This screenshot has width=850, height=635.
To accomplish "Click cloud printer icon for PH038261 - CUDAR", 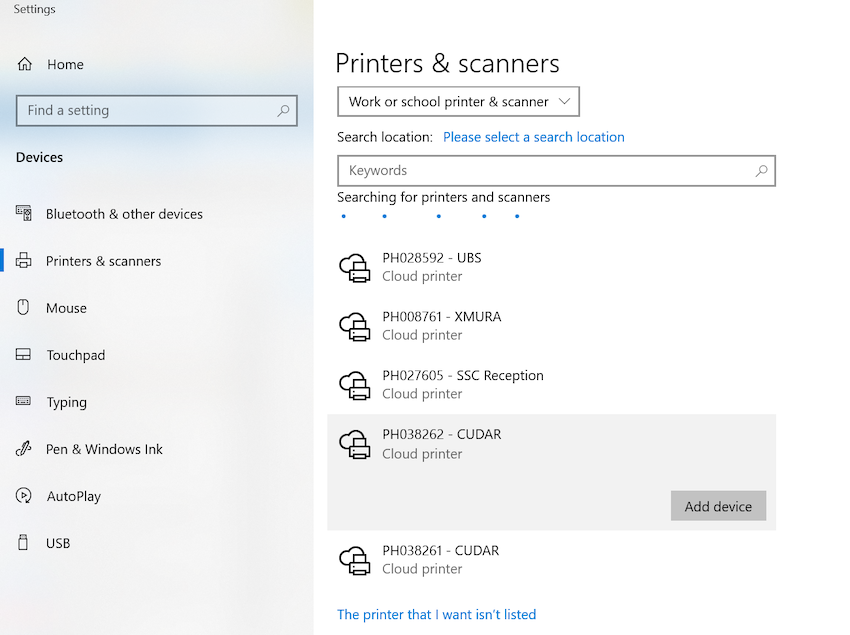I will 355,560.
